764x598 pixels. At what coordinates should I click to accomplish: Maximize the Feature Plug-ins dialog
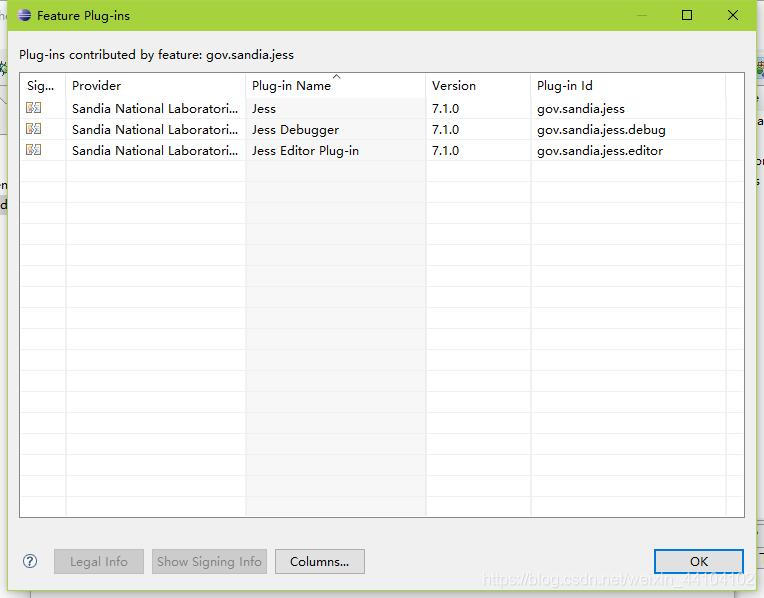[687, 15]
